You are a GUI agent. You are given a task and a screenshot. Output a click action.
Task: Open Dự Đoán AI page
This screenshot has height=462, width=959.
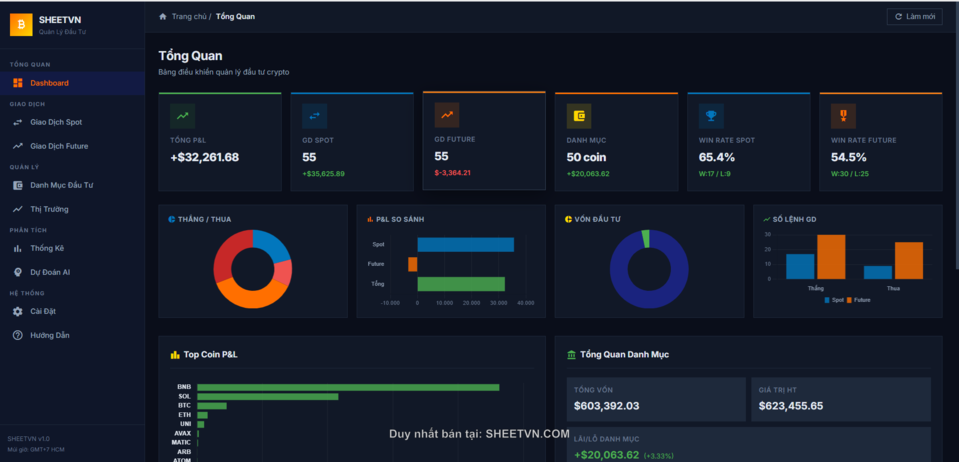point(50,272)
